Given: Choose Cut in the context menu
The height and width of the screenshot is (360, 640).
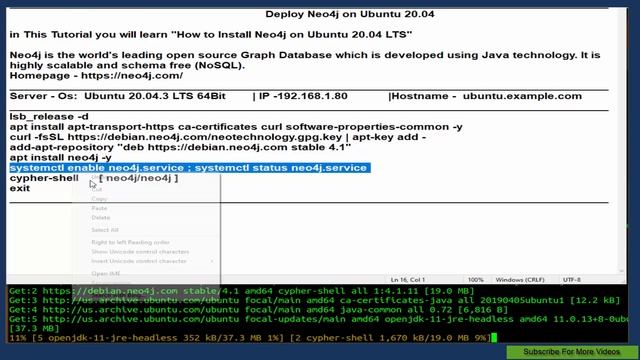Looking at the screenshot, I should pos(97,189).
